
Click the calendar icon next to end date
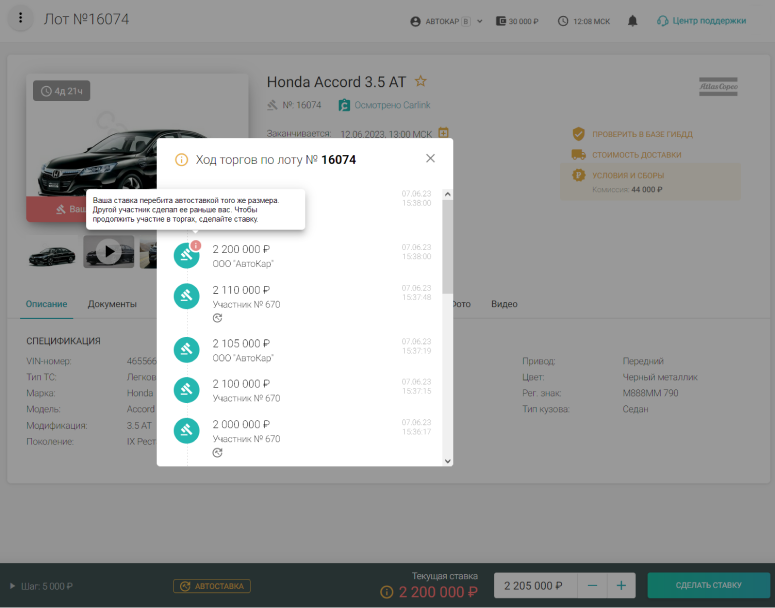(x=444, y=132)
